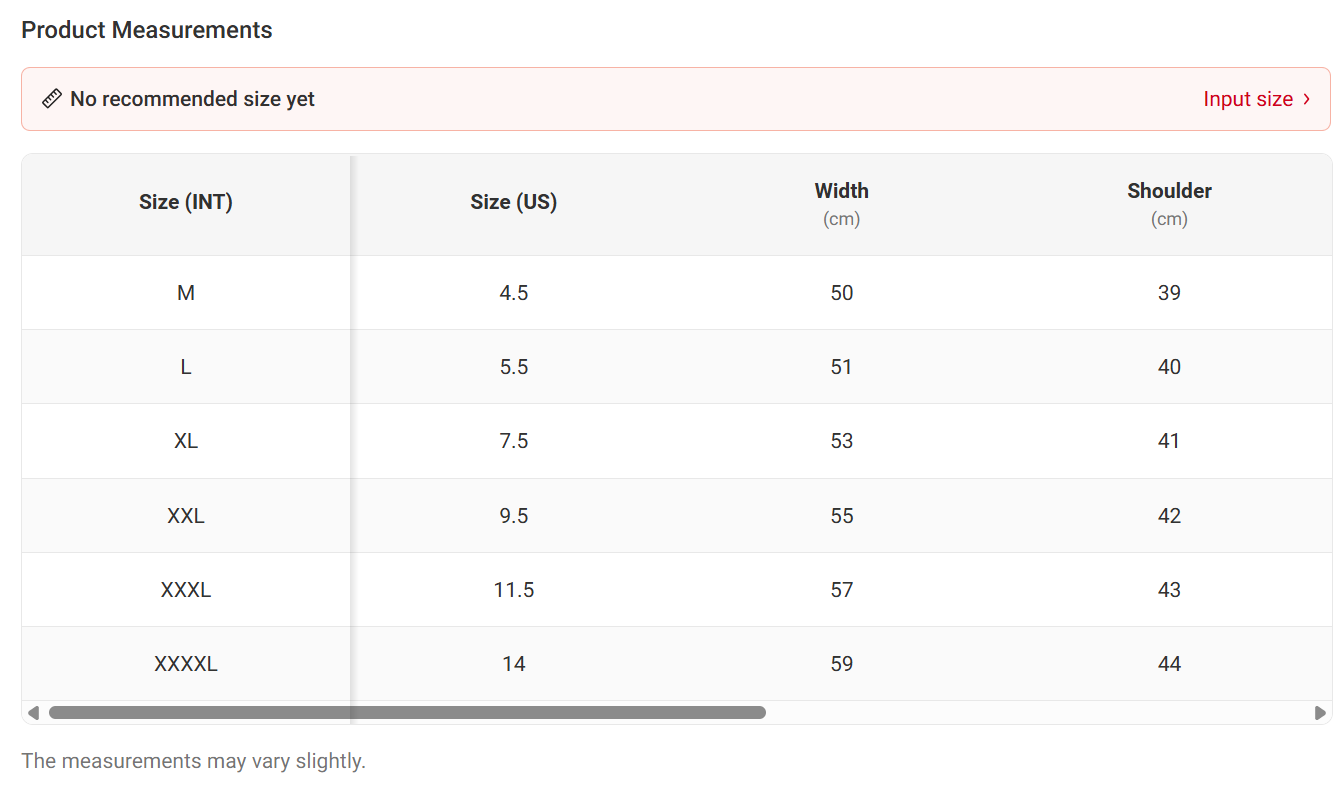Click the Input size link

tap(1248, 99)
